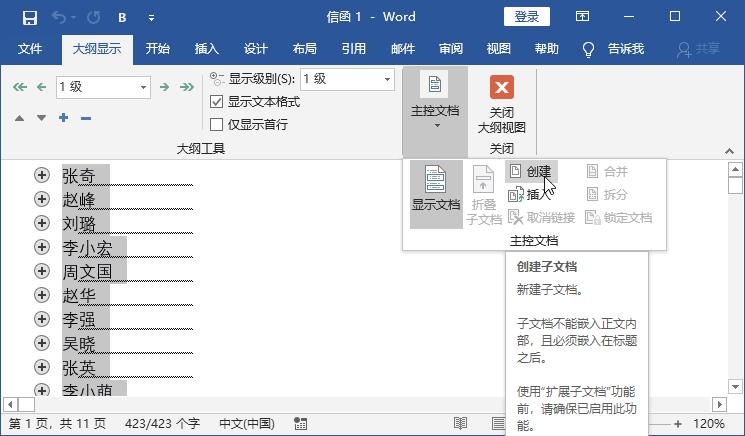The height and width of the screenshot is (436, 745).
Task: Click the 拆分 subdocument button
Action: tap(607, 194)
